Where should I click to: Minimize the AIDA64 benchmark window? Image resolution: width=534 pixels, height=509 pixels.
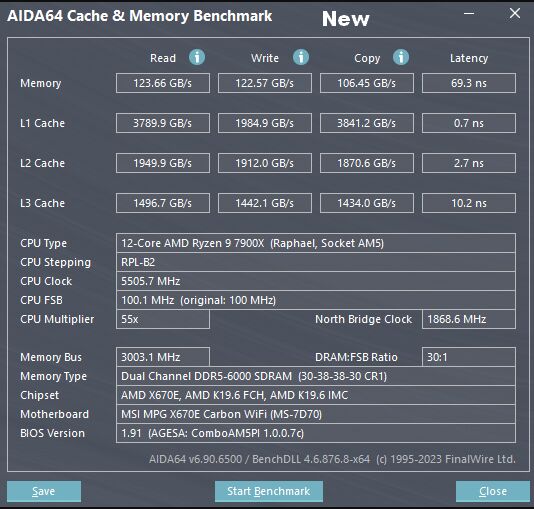click(x=469, y=14)
